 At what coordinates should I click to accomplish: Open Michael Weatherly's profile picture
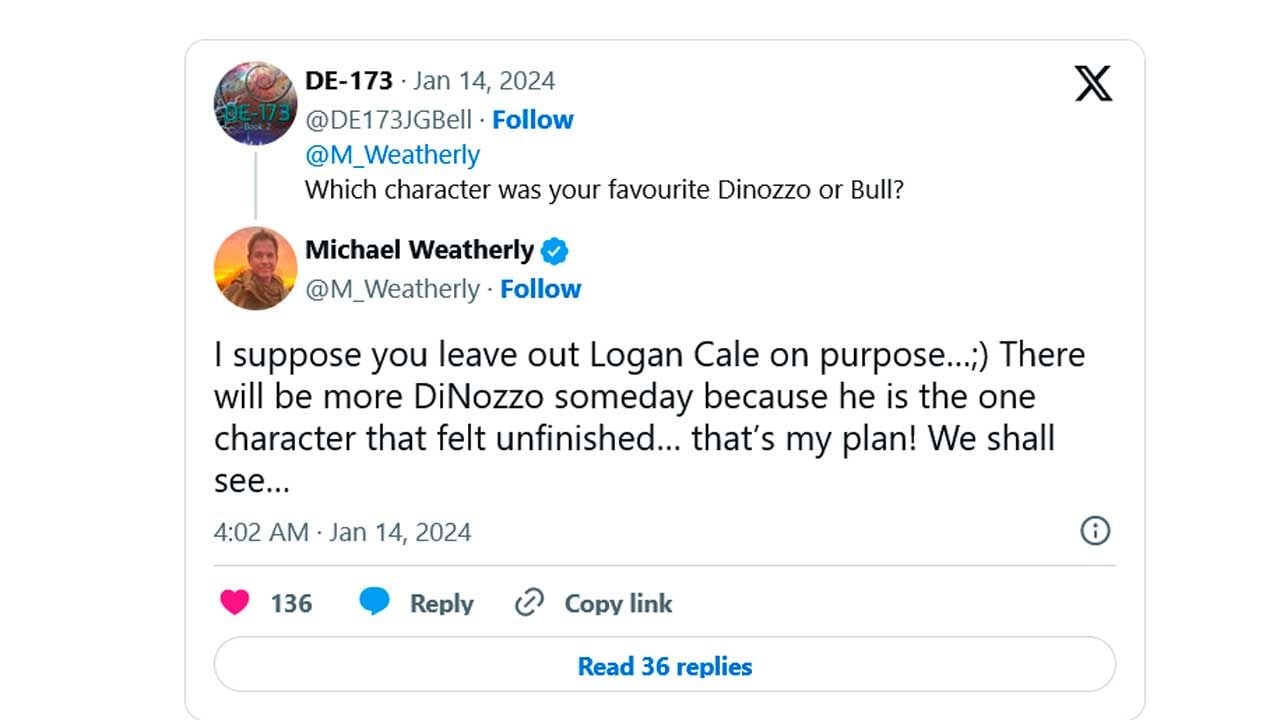pos(256,268)
